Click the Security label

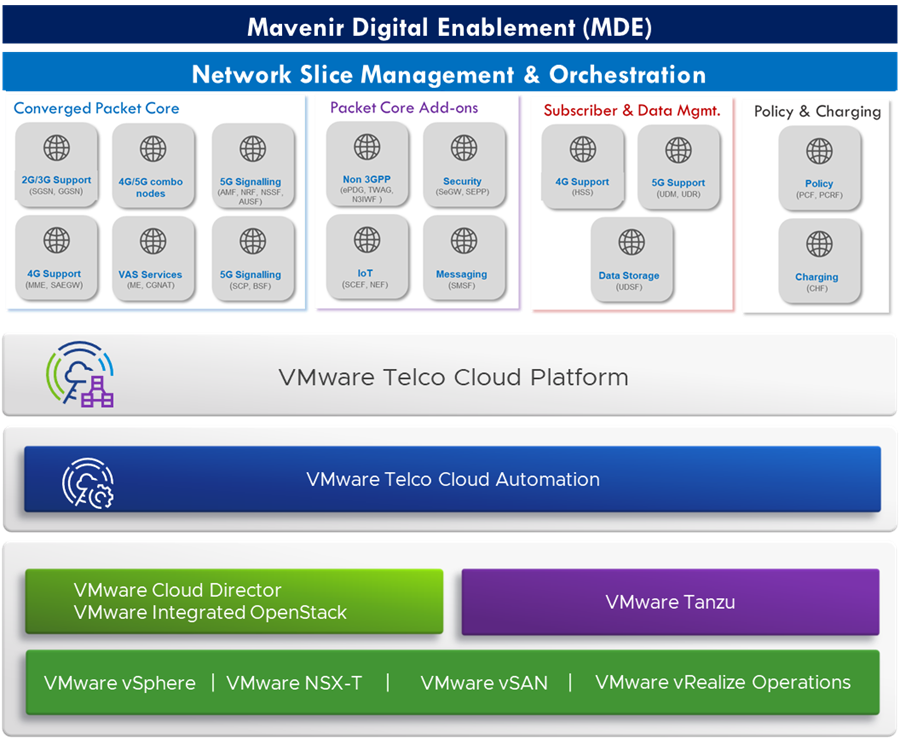pyautogui.click(x=462, y=181)
